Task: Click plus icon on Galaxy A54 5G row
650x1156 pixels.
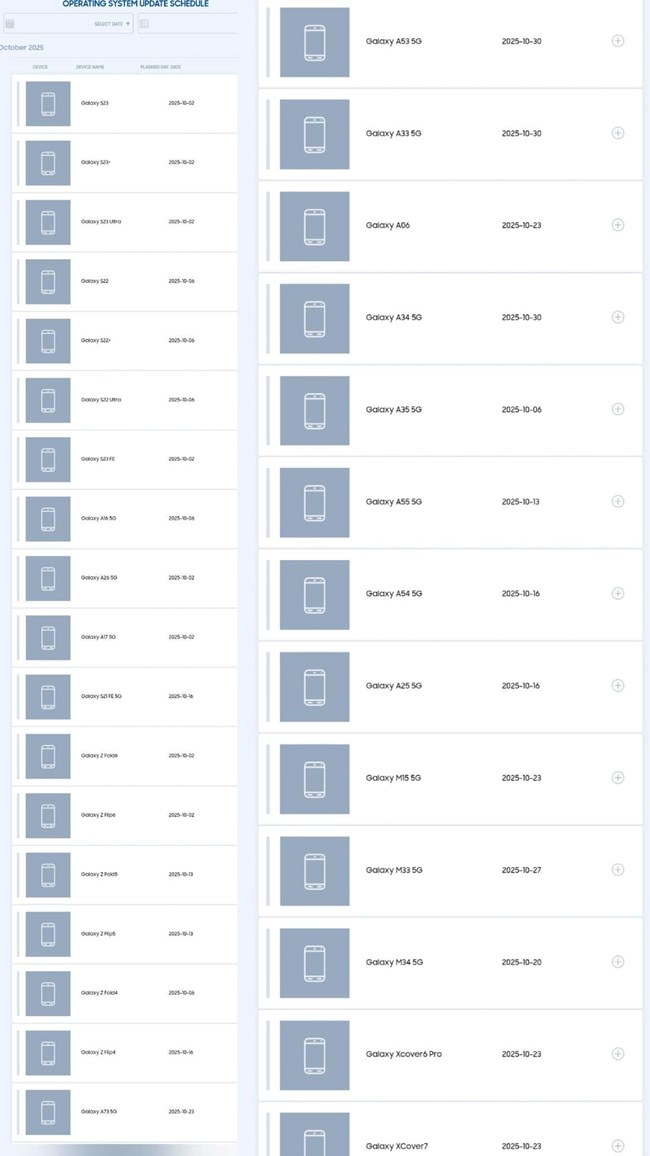Action: [617, 593]
